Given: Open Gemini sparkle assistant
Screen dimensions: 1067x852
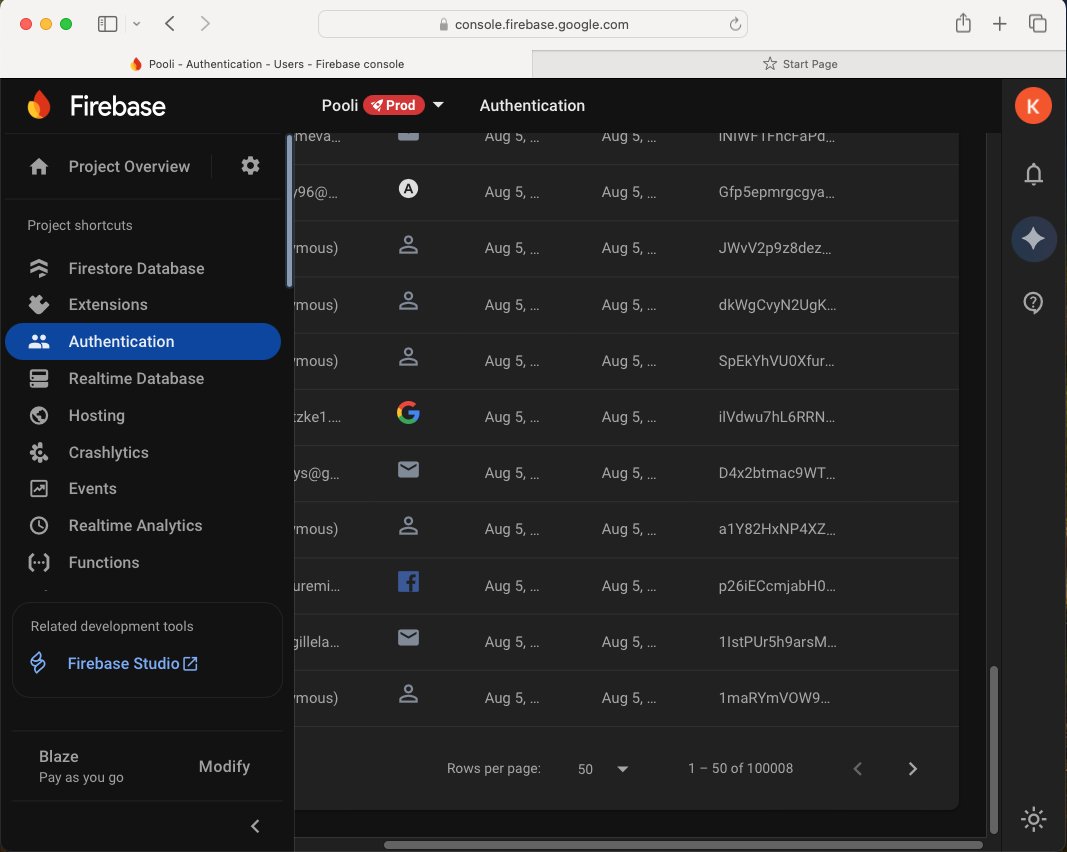Looking at the screenshot, I should 1033,239.
